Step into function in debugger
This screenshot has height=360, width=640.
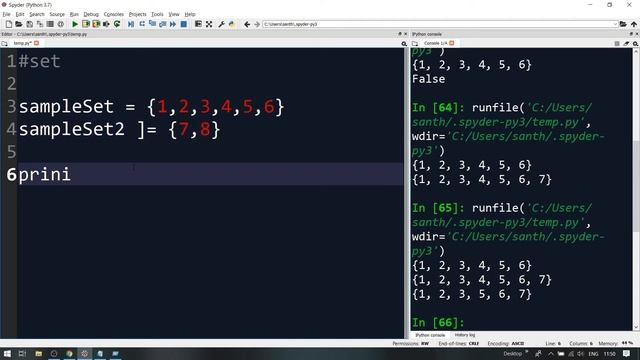tap(152, 24)
